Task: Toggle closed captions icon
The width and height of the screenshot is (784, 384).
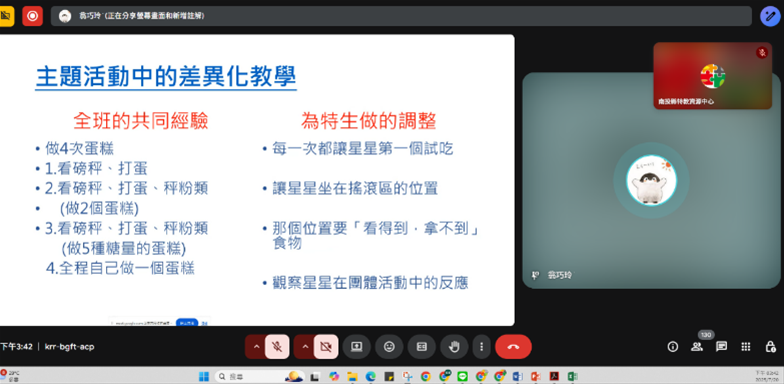Action: click(422, 346)
